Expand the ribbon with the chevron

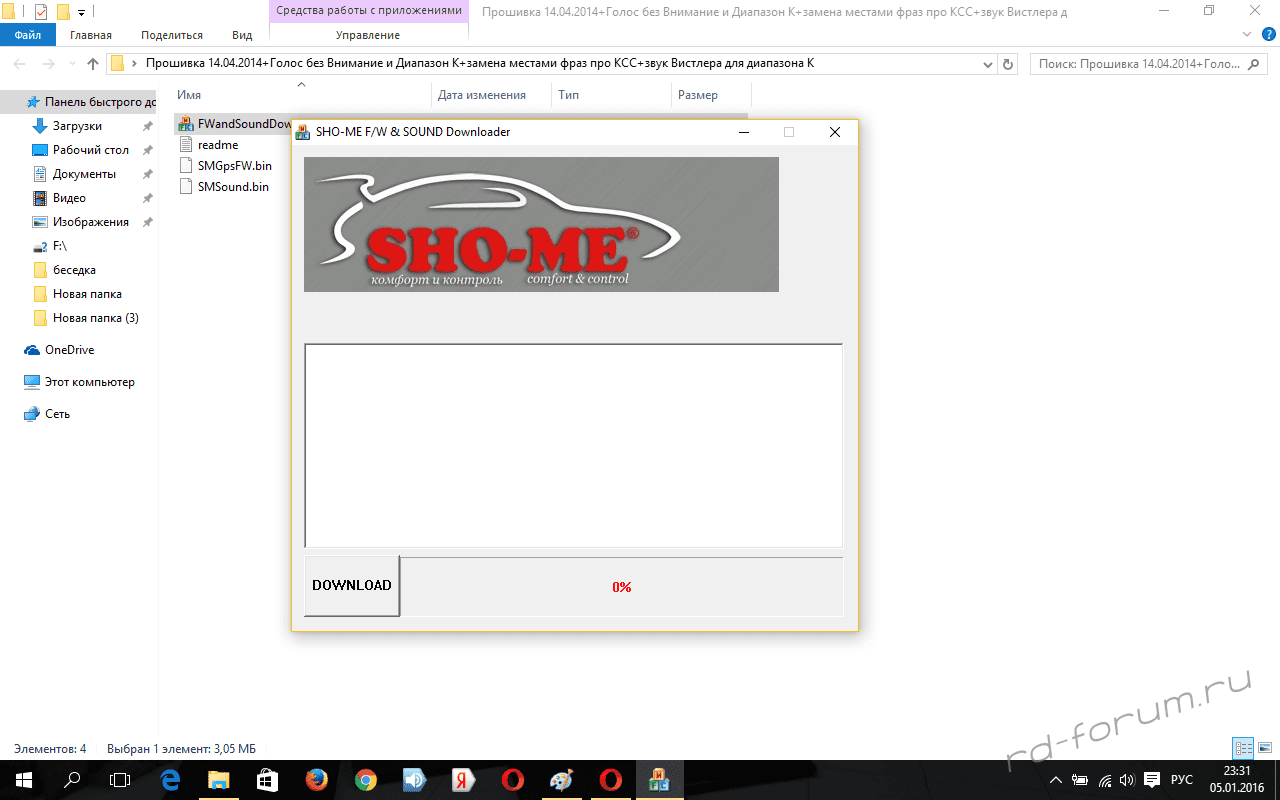click(1246, 35)
